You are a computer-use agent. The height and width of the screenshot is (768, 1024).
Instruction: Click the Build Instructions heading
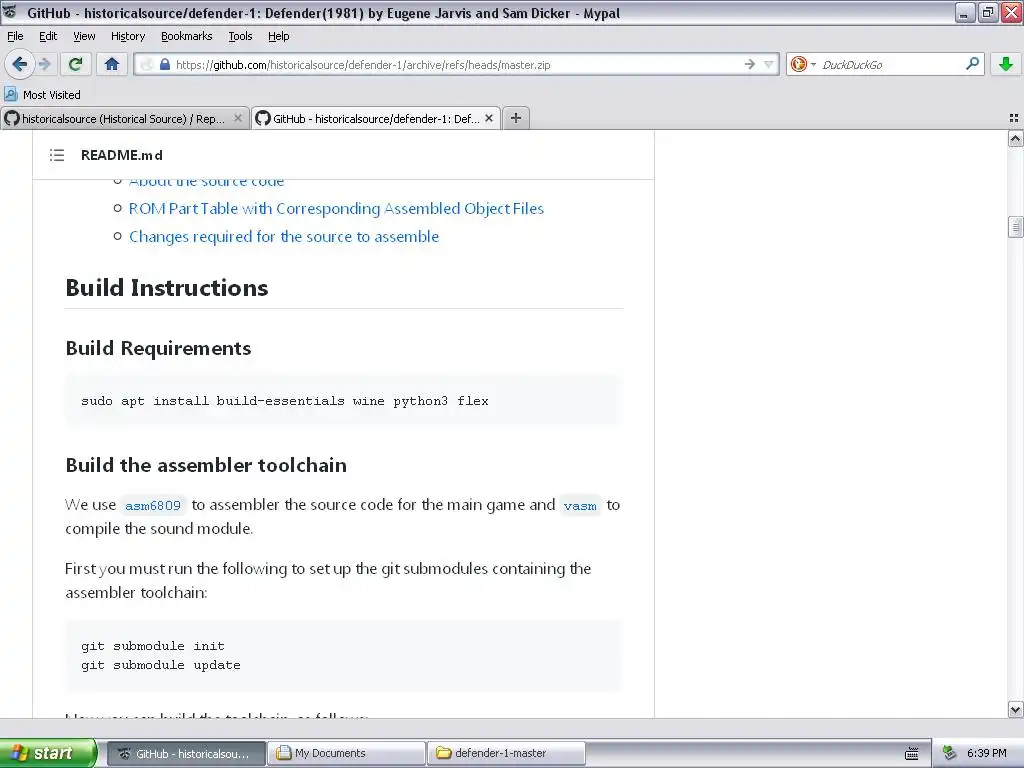click(x=167, y=288)
